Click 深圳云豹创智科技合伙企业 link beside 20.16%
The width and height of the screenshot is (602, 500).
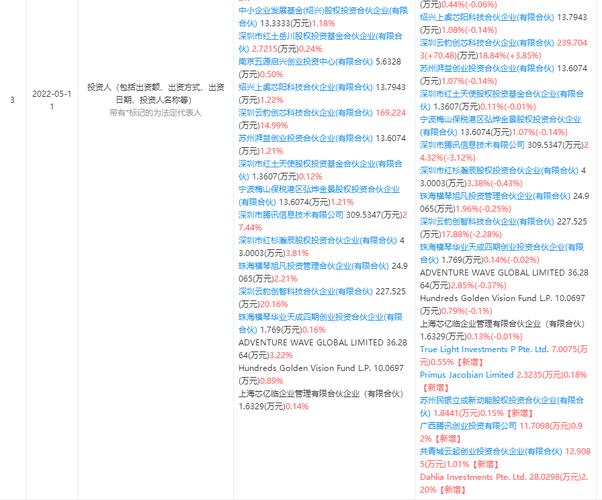click(x=305, y=291)
